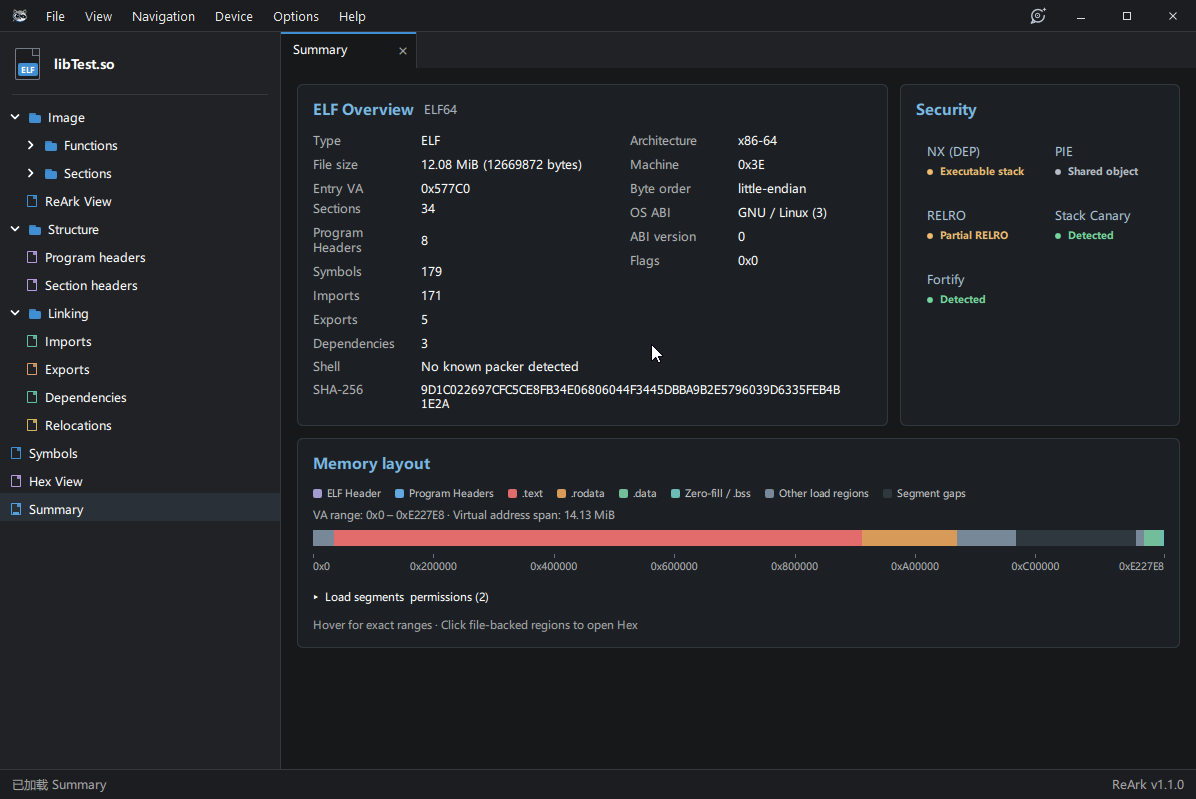Click the Summary page icon in sidebar

16,509
